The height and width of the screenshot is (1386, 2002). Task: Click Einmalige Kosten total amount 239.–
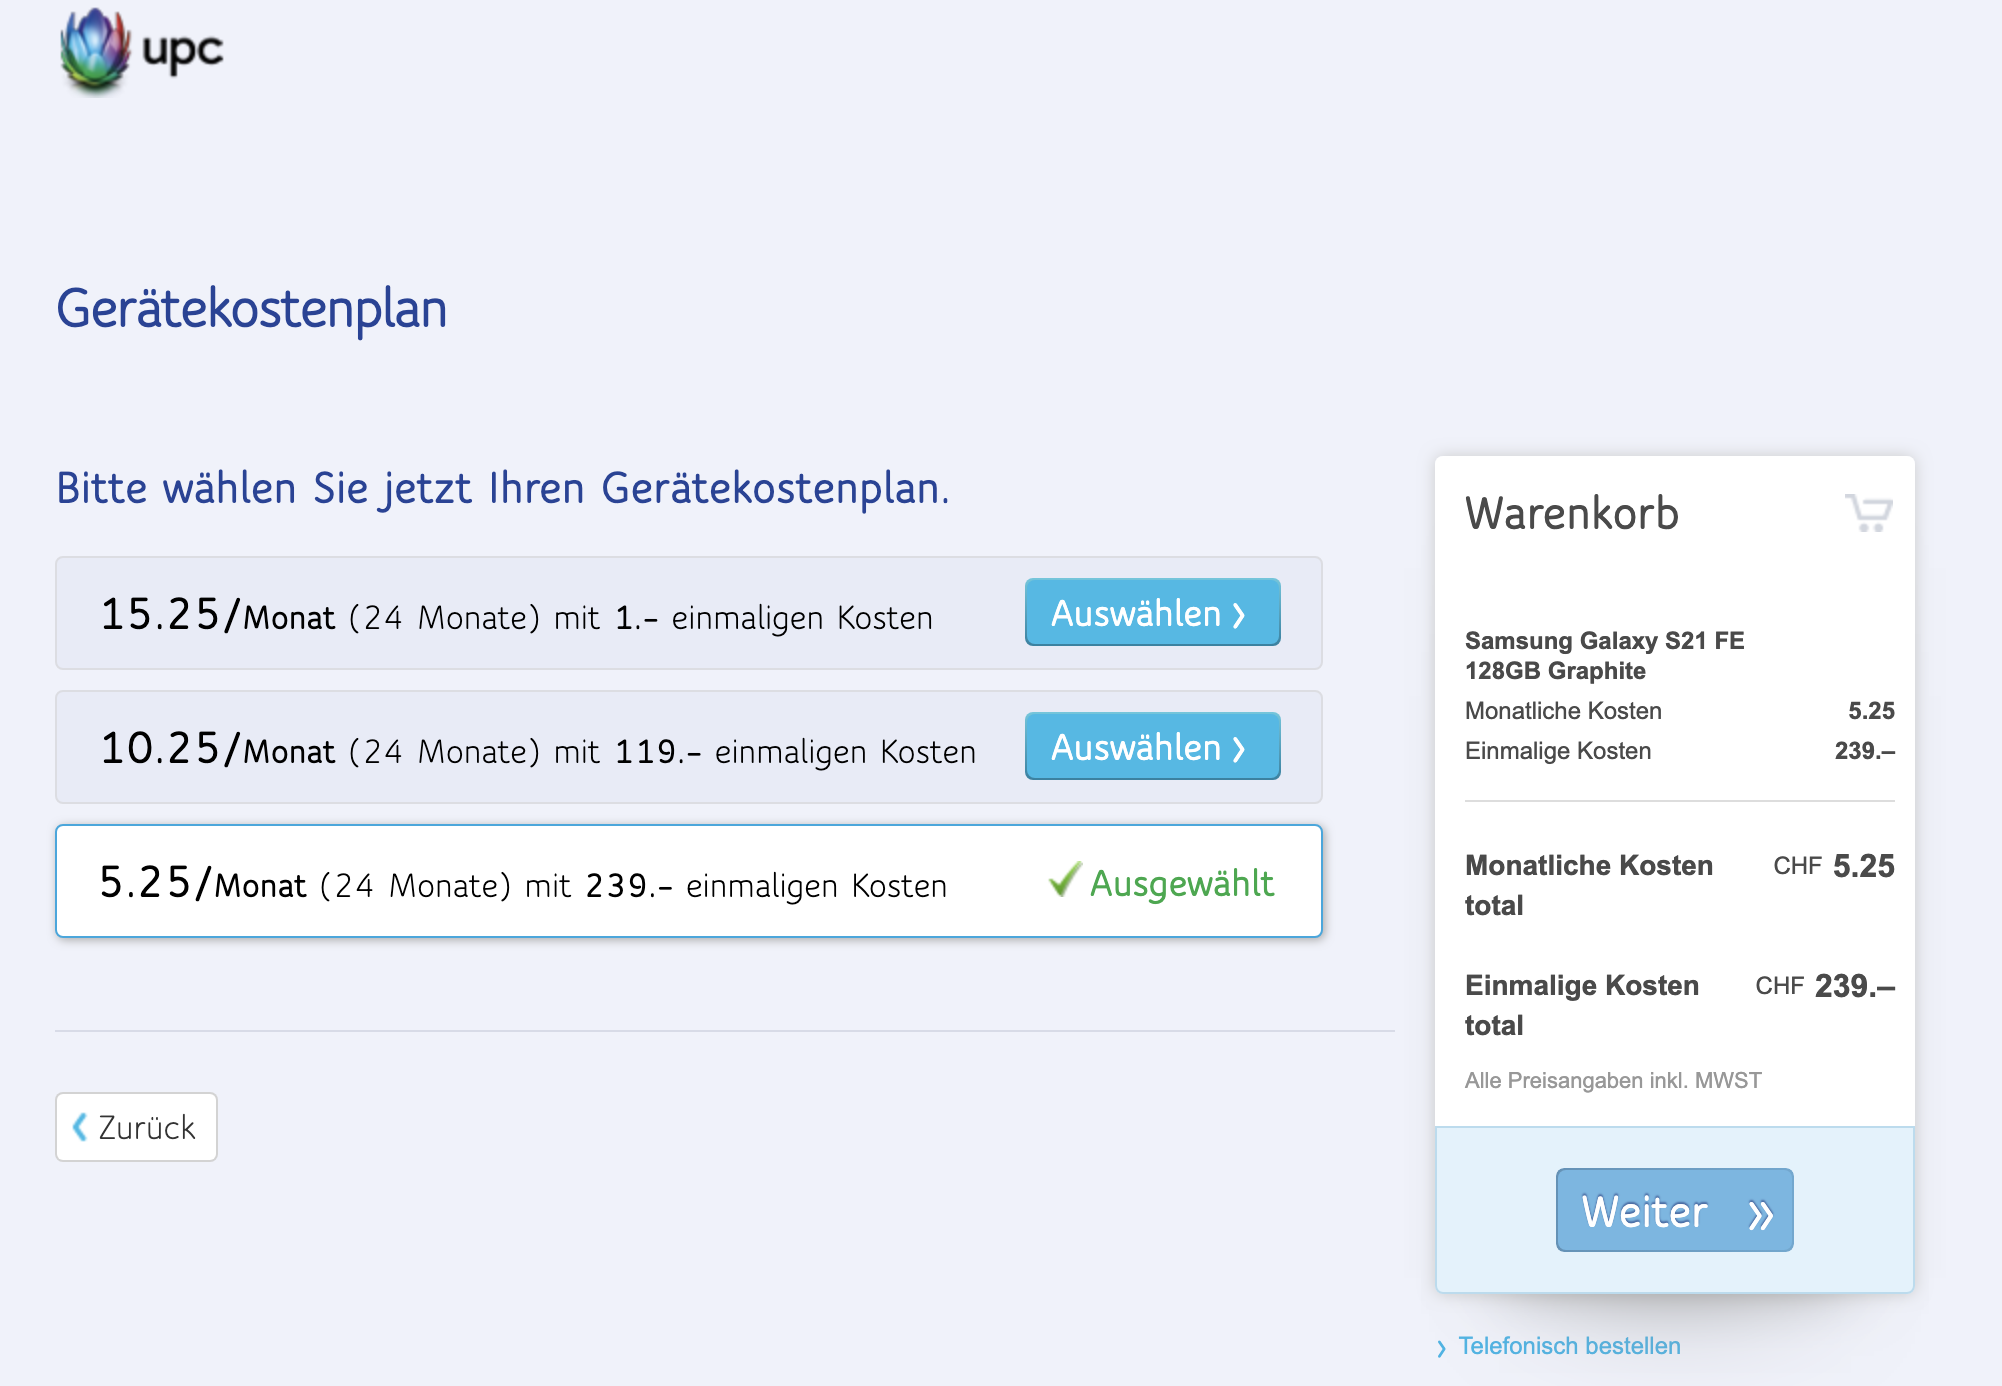[1854, 986]
